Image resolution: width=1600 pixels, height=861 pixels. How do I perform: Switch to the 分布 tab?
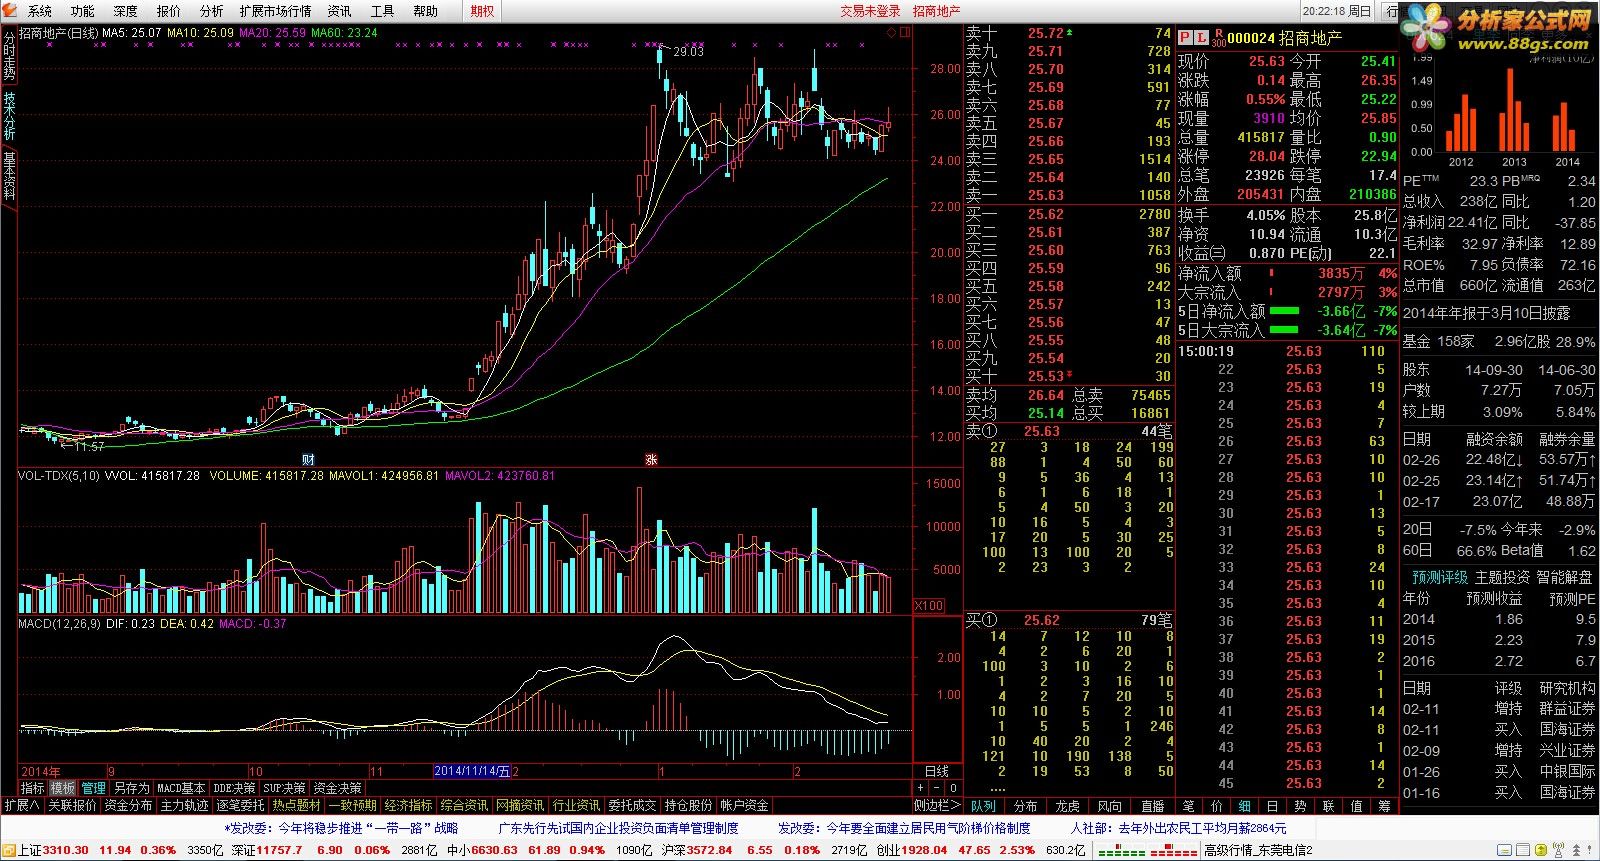click(1025, 806)
